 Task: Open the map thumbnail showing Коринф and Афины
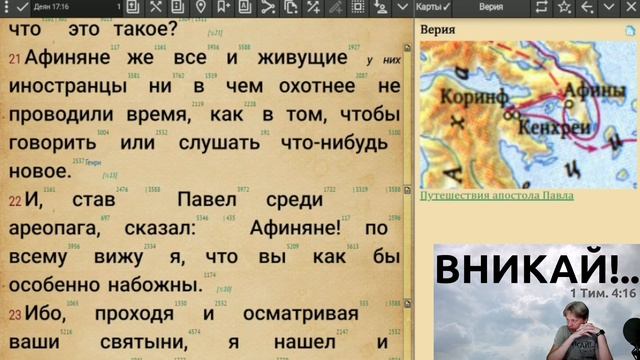click(x=529, y=114)
